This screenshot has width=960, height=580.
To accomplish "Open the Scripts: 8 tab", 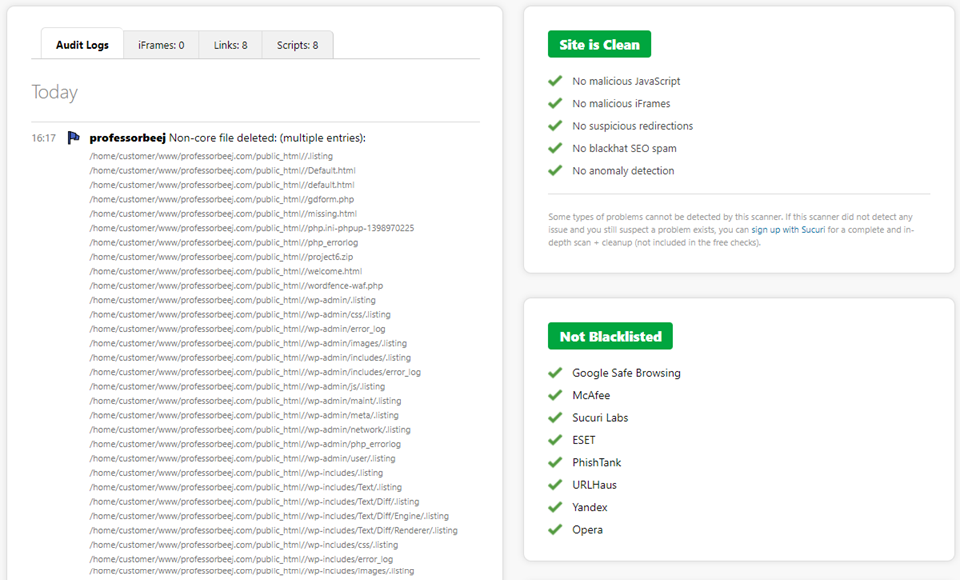I will (297, 45).
